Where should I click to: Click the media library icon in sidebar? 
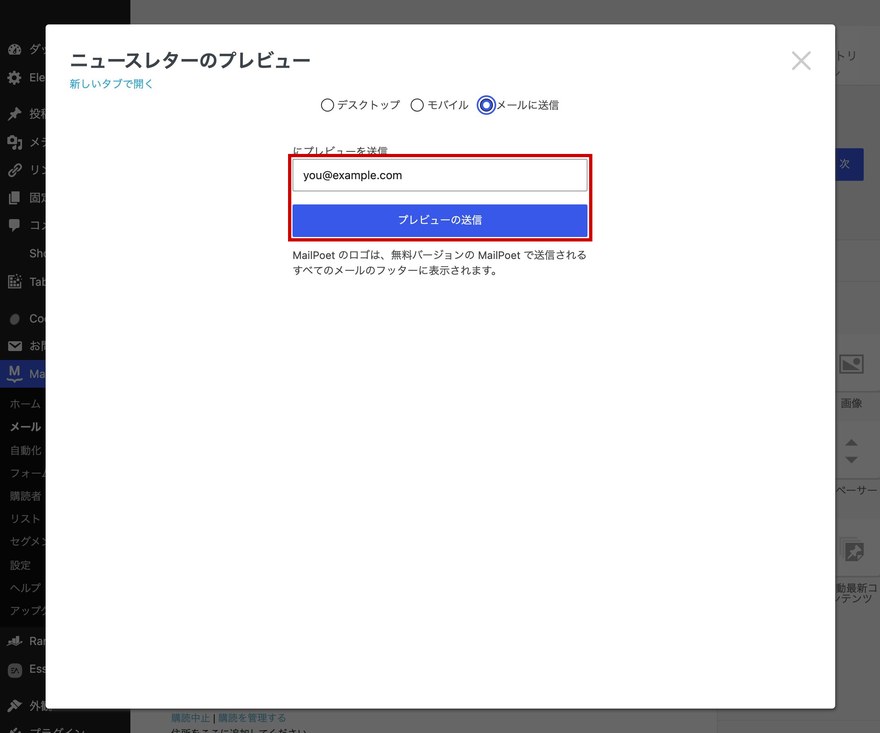tap(15, 142)
